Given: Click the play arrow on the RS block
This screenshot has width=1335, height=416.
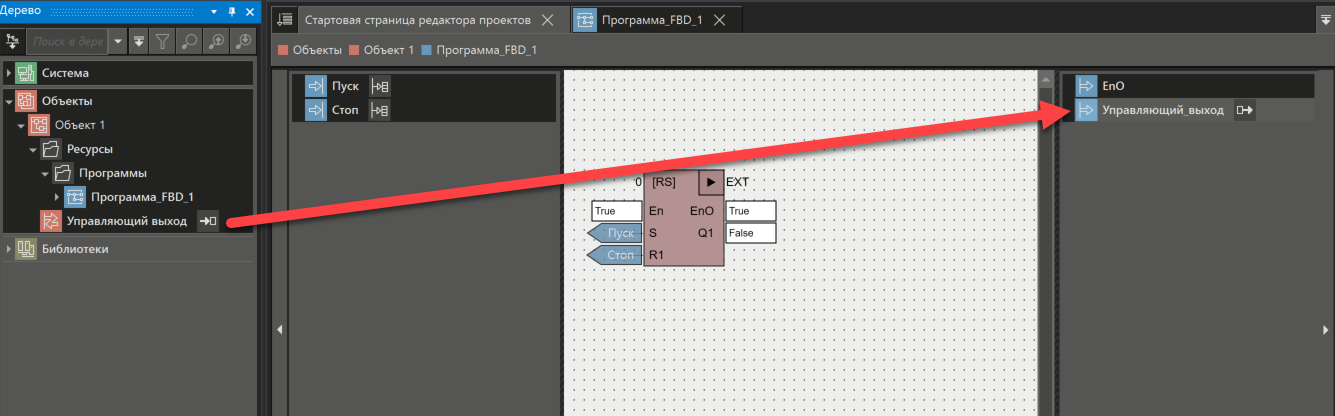Looking at the screenshot, I should click(710, 182).
